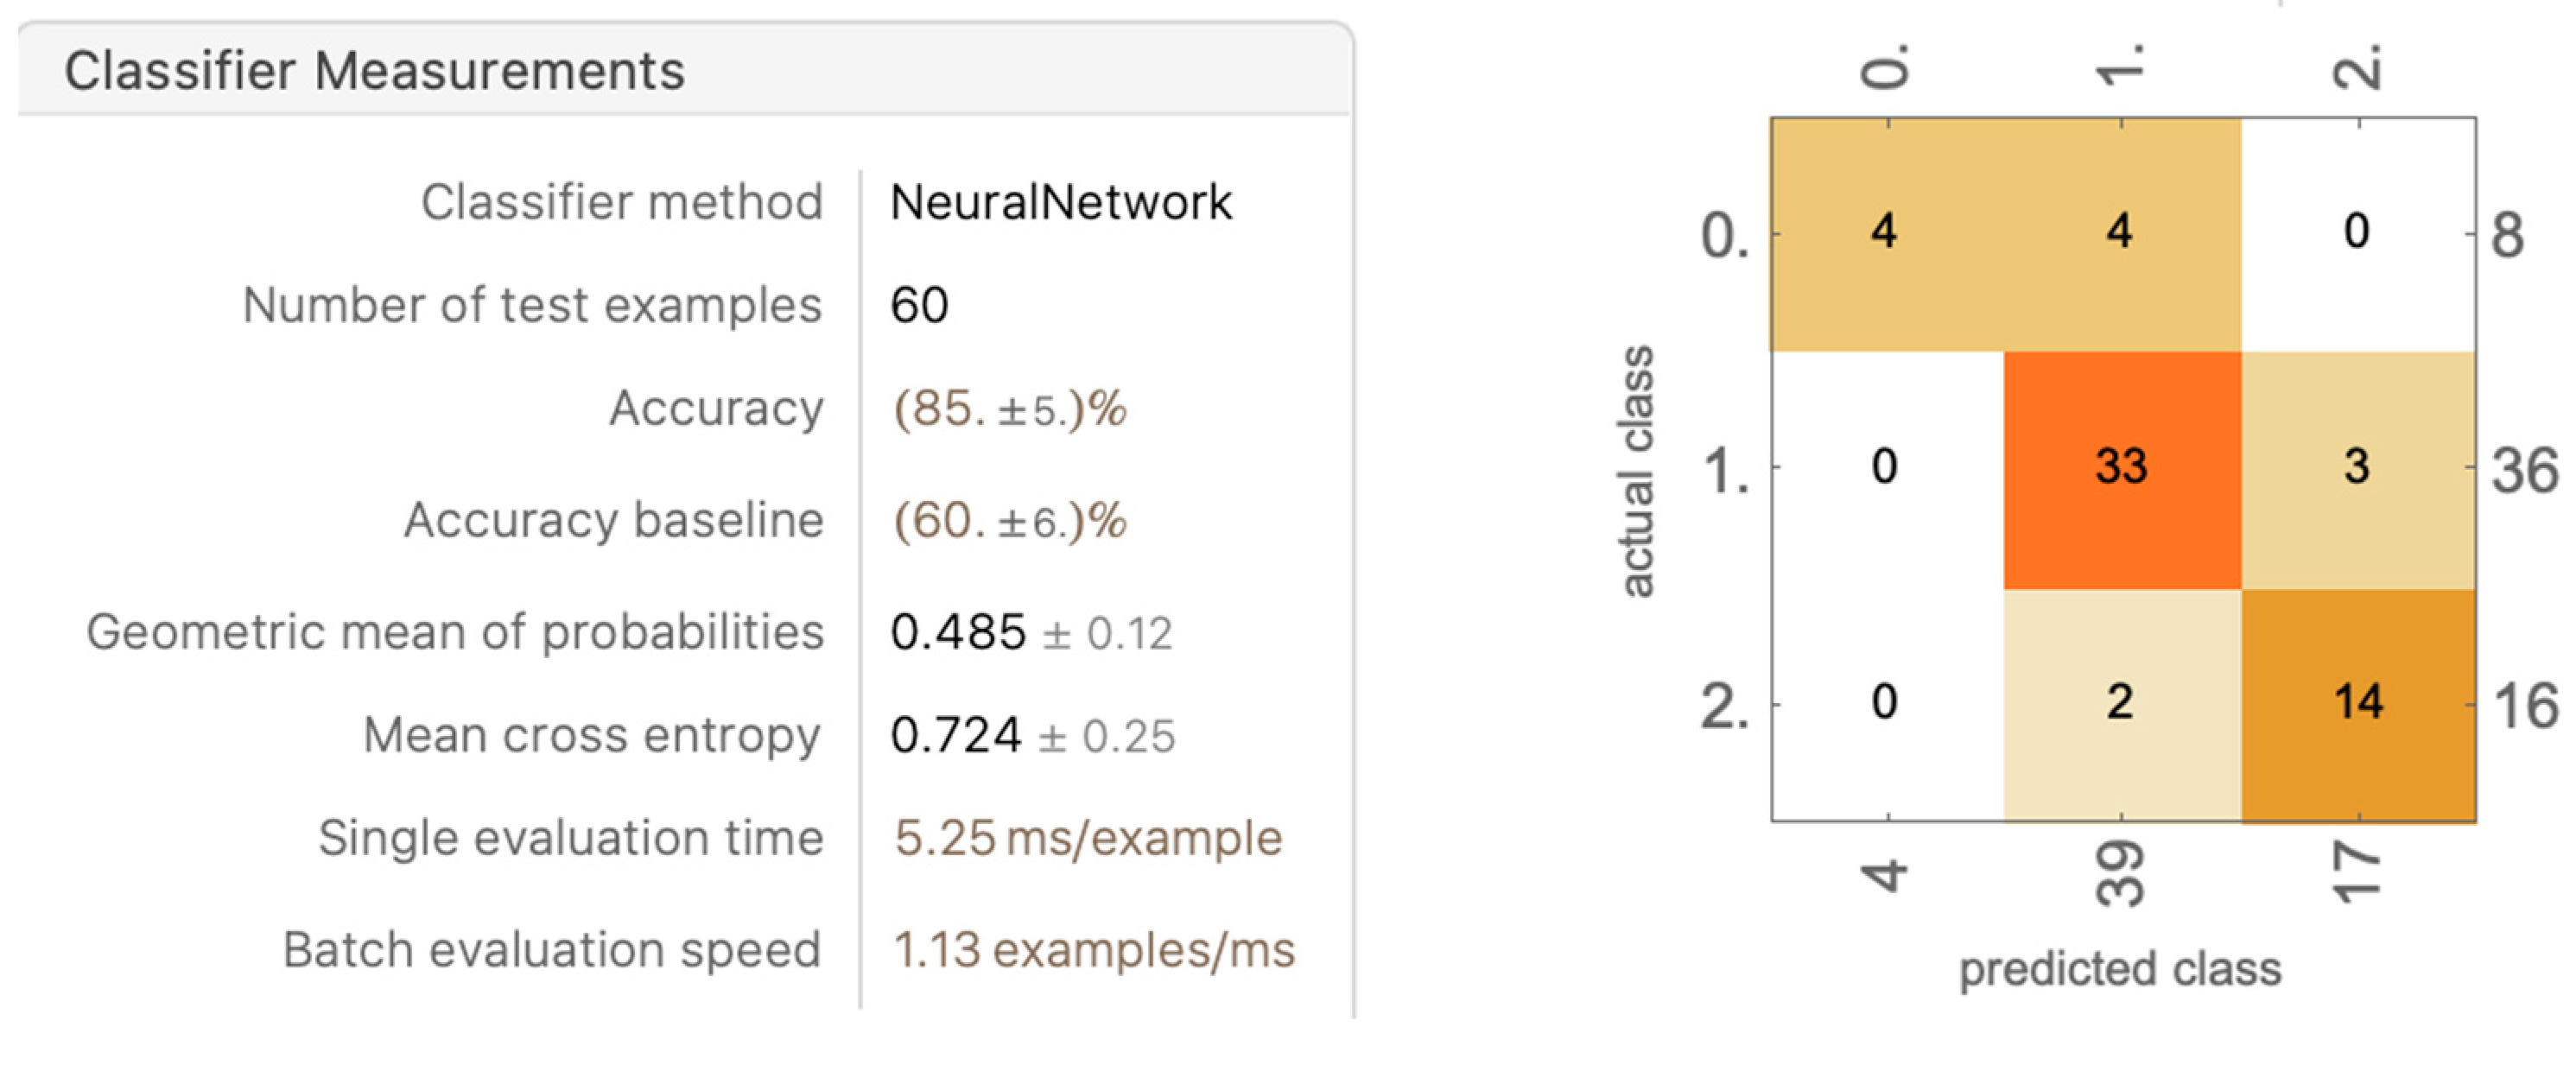The height and width of the screenshot is (1065, 2576).
Task: Click white cell for actual 0, predicted 2
Action: pos(2357,232)
